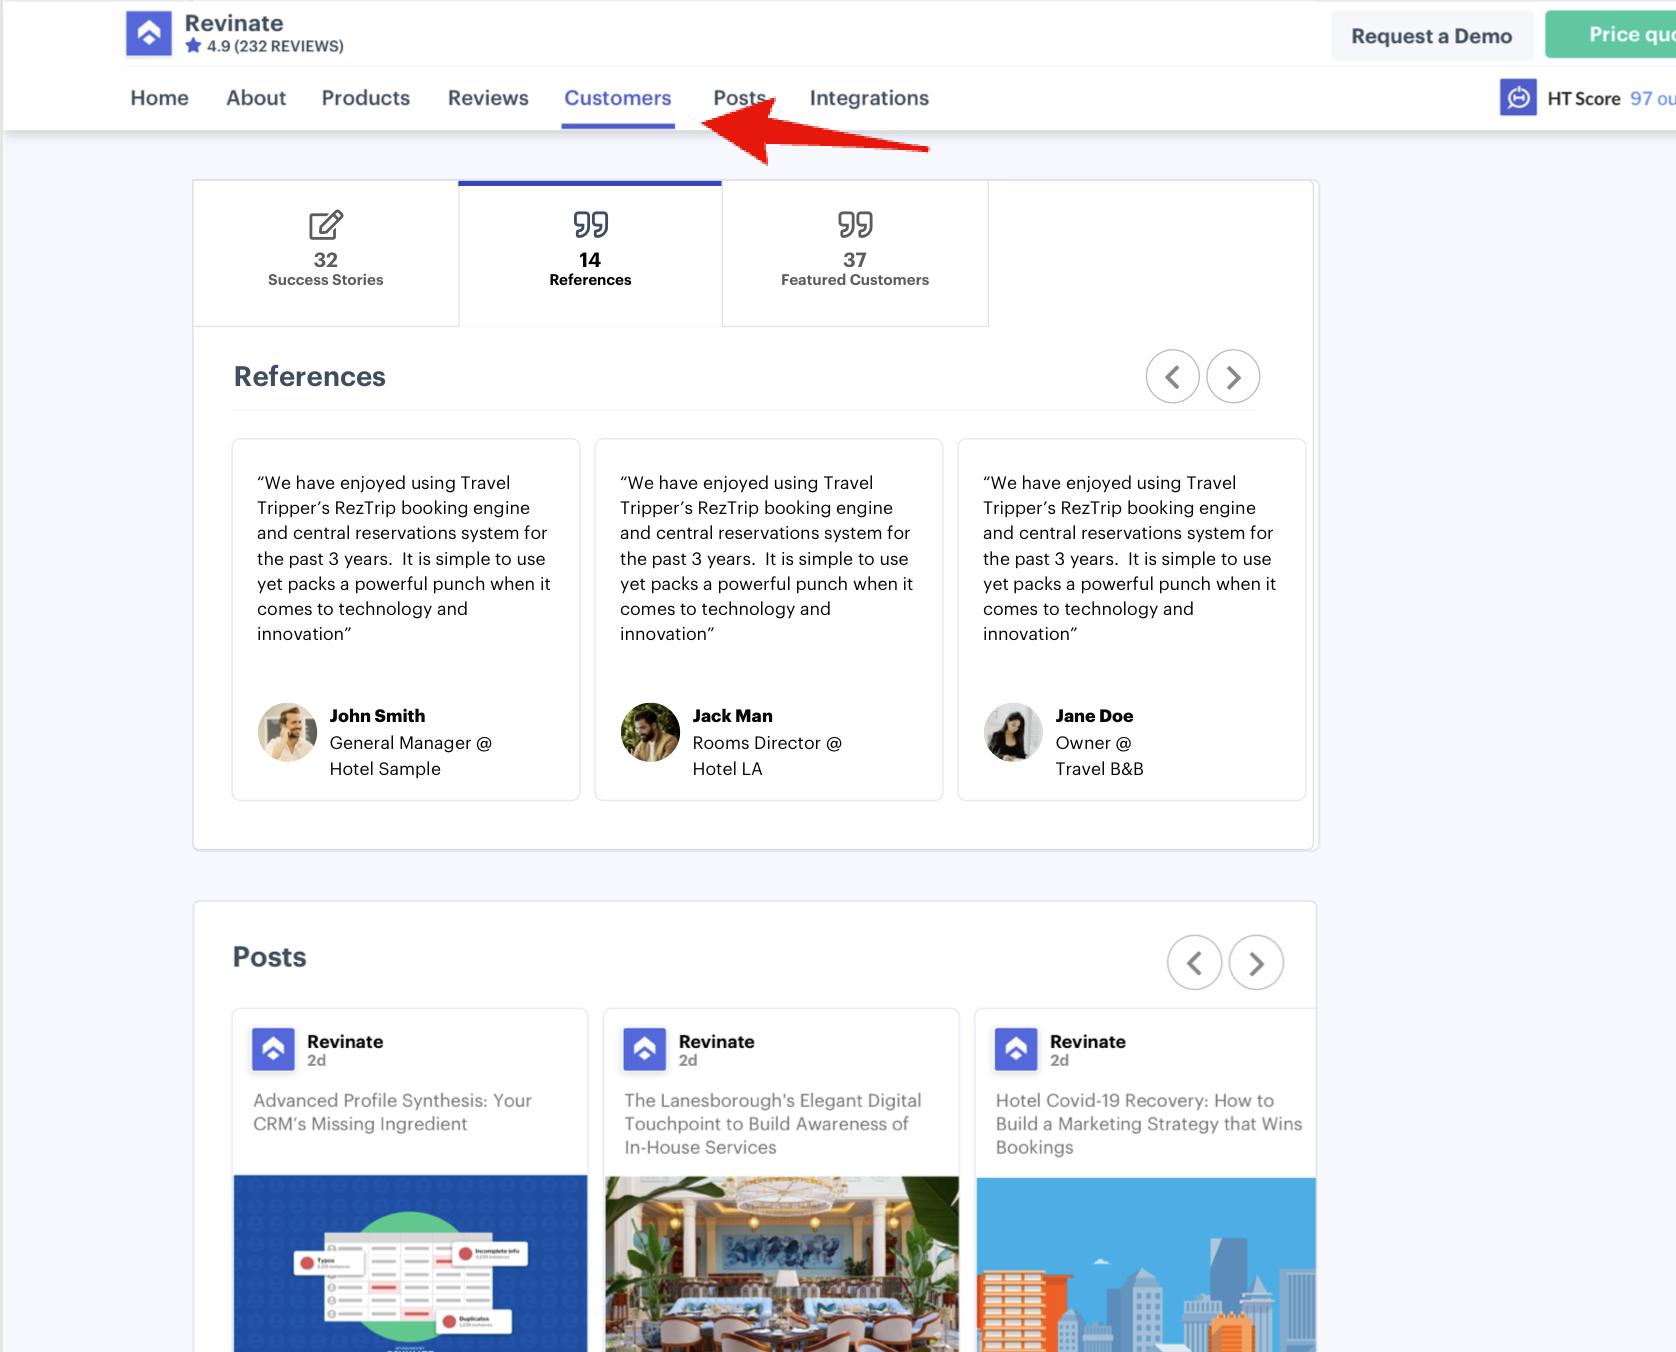This screenshot has width=1676, height=1352.
Task: Select the 32 Success Stories tab
Action: pyautogui.click(x=326, y=254)
